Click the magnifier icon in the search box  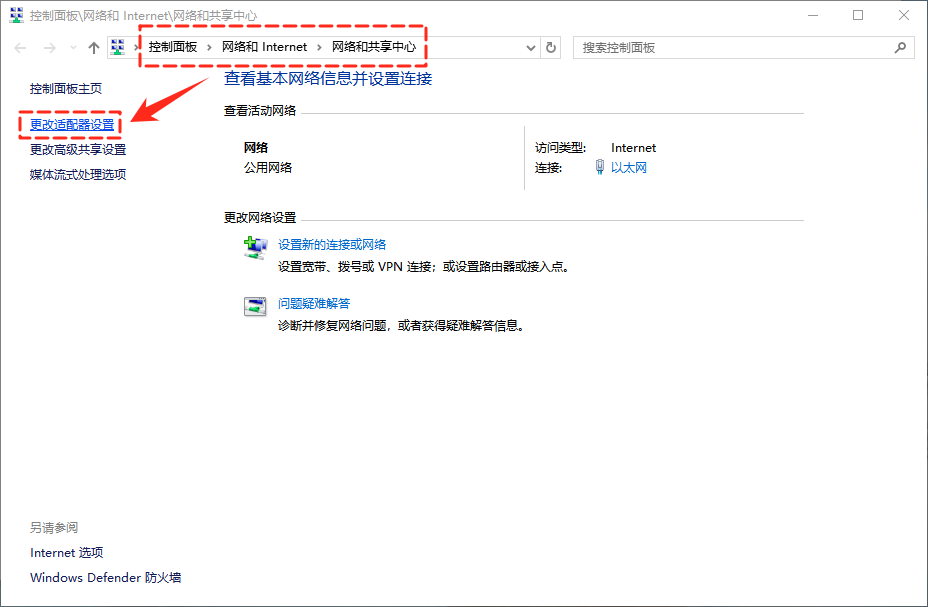[900, 47]
